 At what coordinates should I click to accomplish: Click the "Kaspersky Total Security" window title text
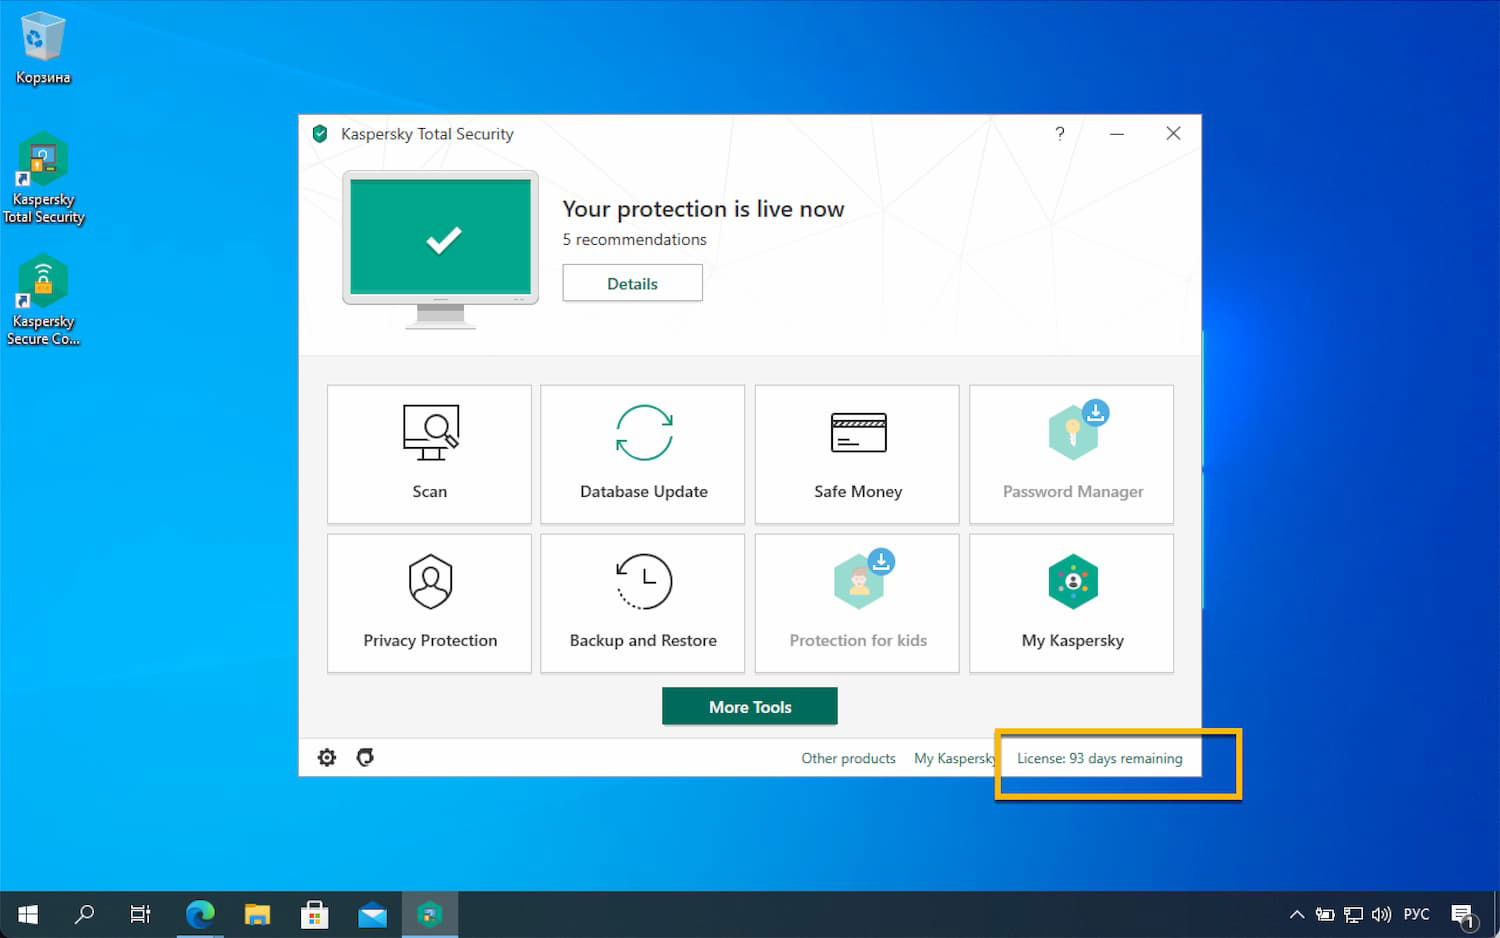[x=427, y=134]
